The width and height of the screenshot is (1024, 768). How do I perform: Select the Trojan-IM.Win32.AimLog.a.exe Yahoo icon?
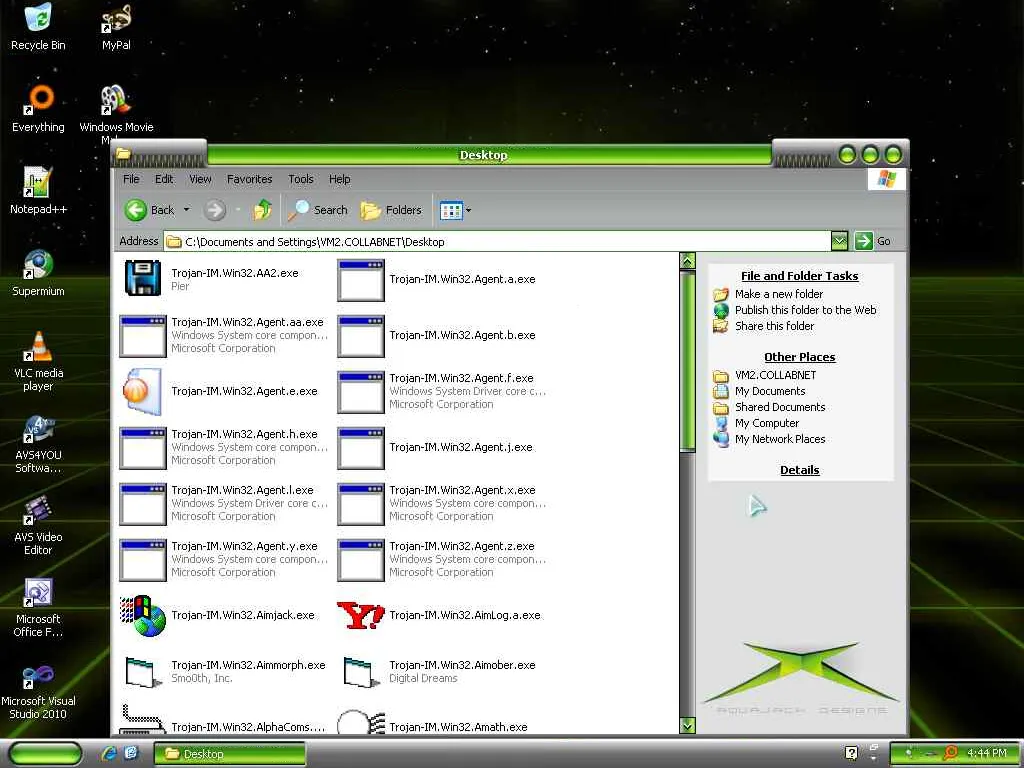(360, 615)
